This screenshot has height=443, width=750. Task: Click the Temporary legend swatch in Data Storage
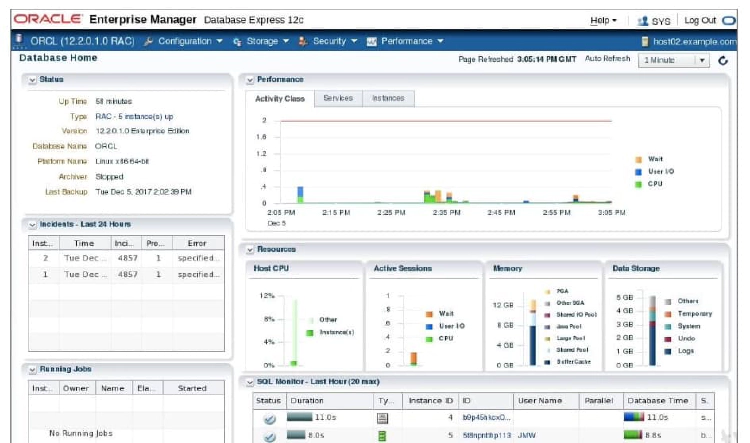[668, 314]
